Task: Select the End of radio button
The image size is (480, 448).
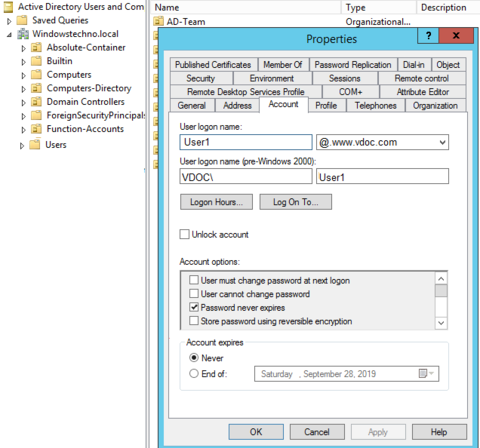Action: click(x=194, y=374)
